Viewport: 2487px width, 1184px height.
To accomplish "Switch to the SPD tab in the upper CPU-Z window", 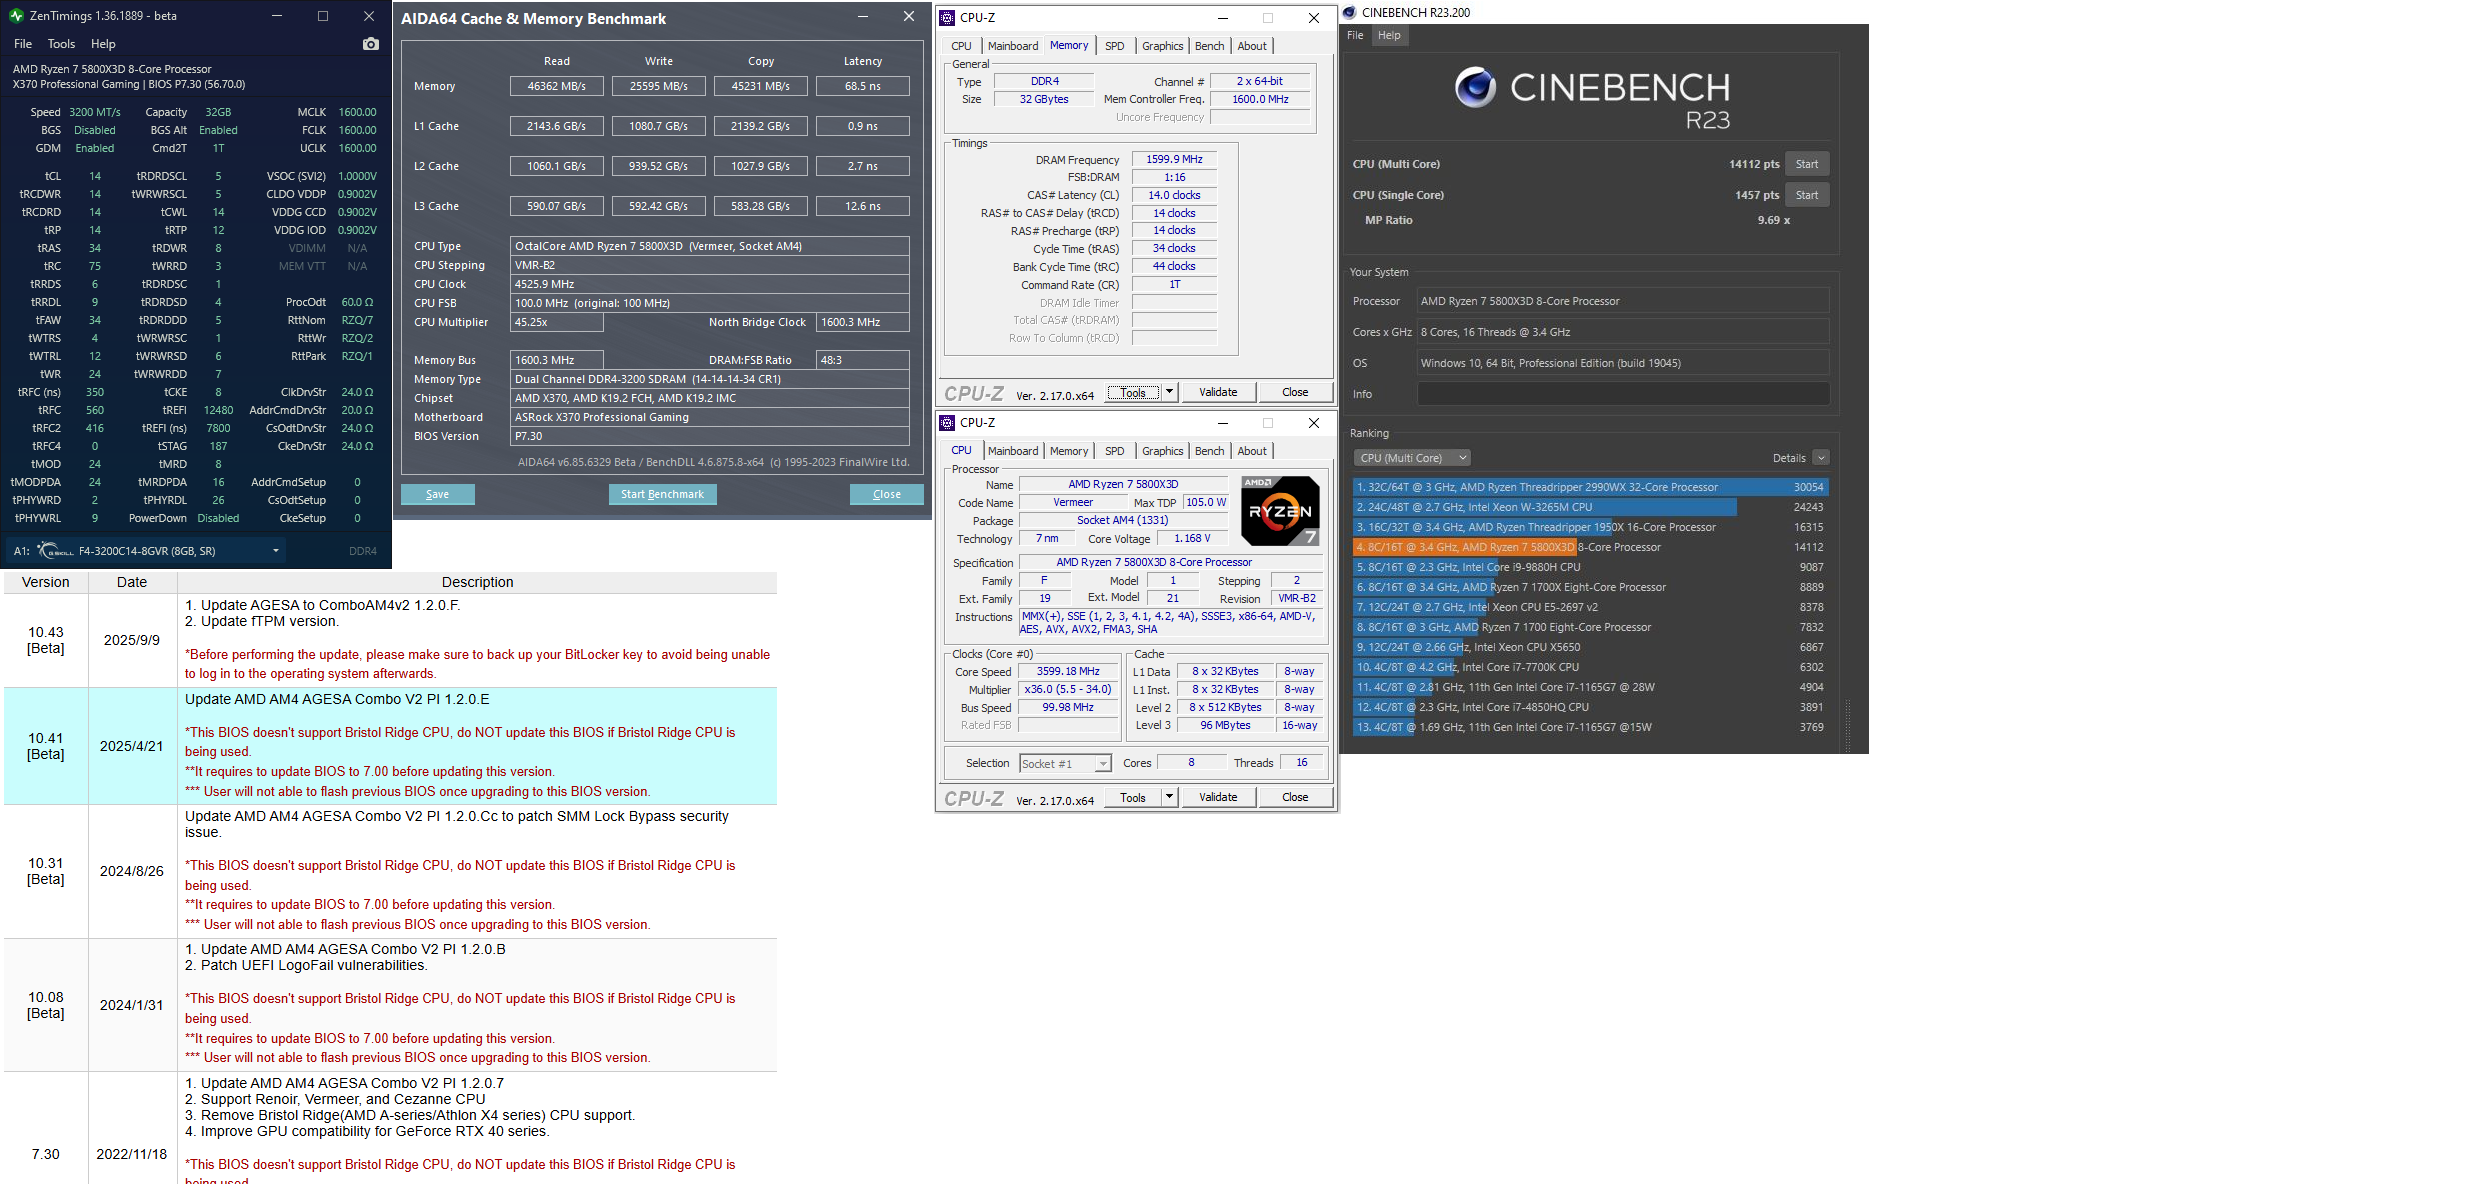I will 1114,46.
